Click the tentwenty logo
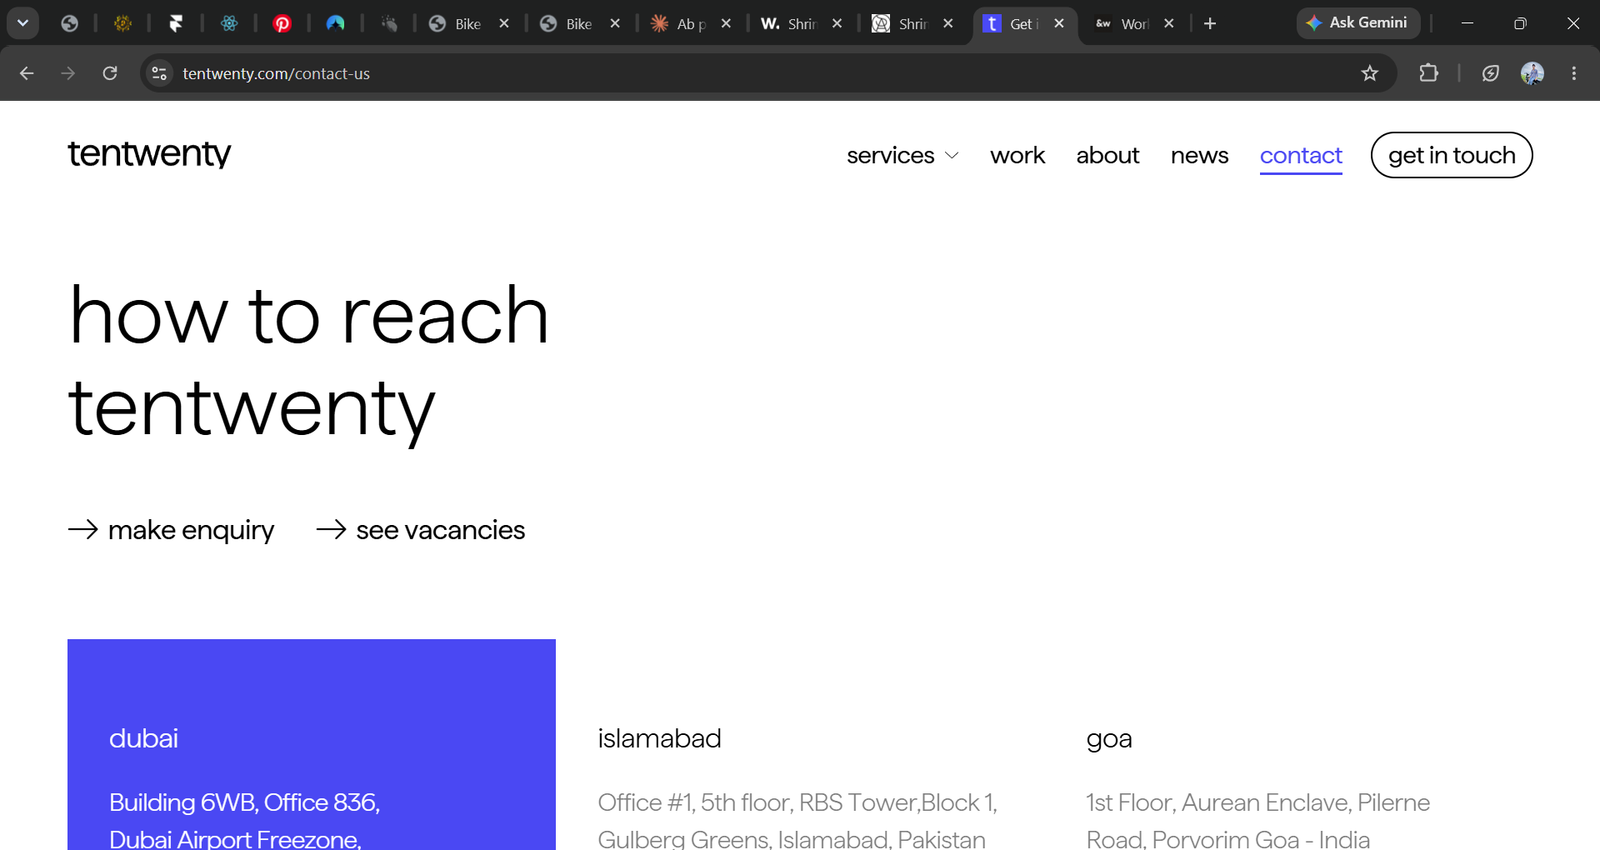 [x=149, y=154]
